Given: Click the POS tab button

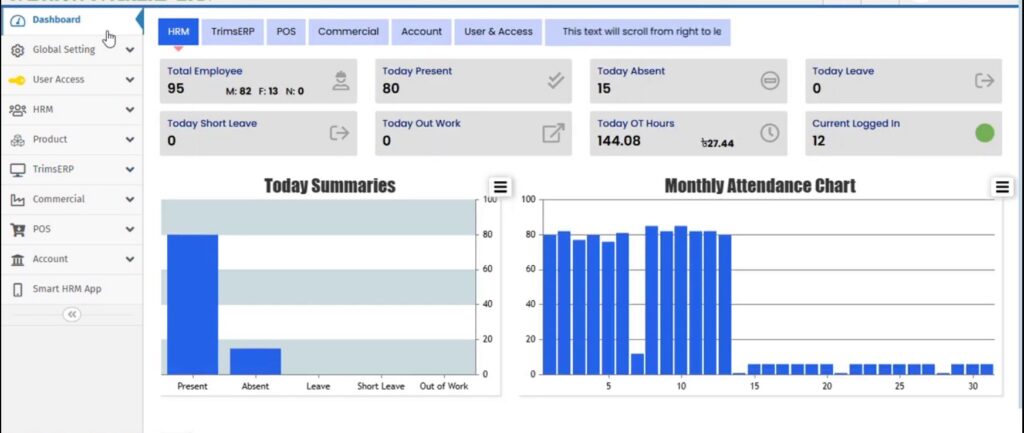Looking at the screenshot, I should (x=285, y=32).
